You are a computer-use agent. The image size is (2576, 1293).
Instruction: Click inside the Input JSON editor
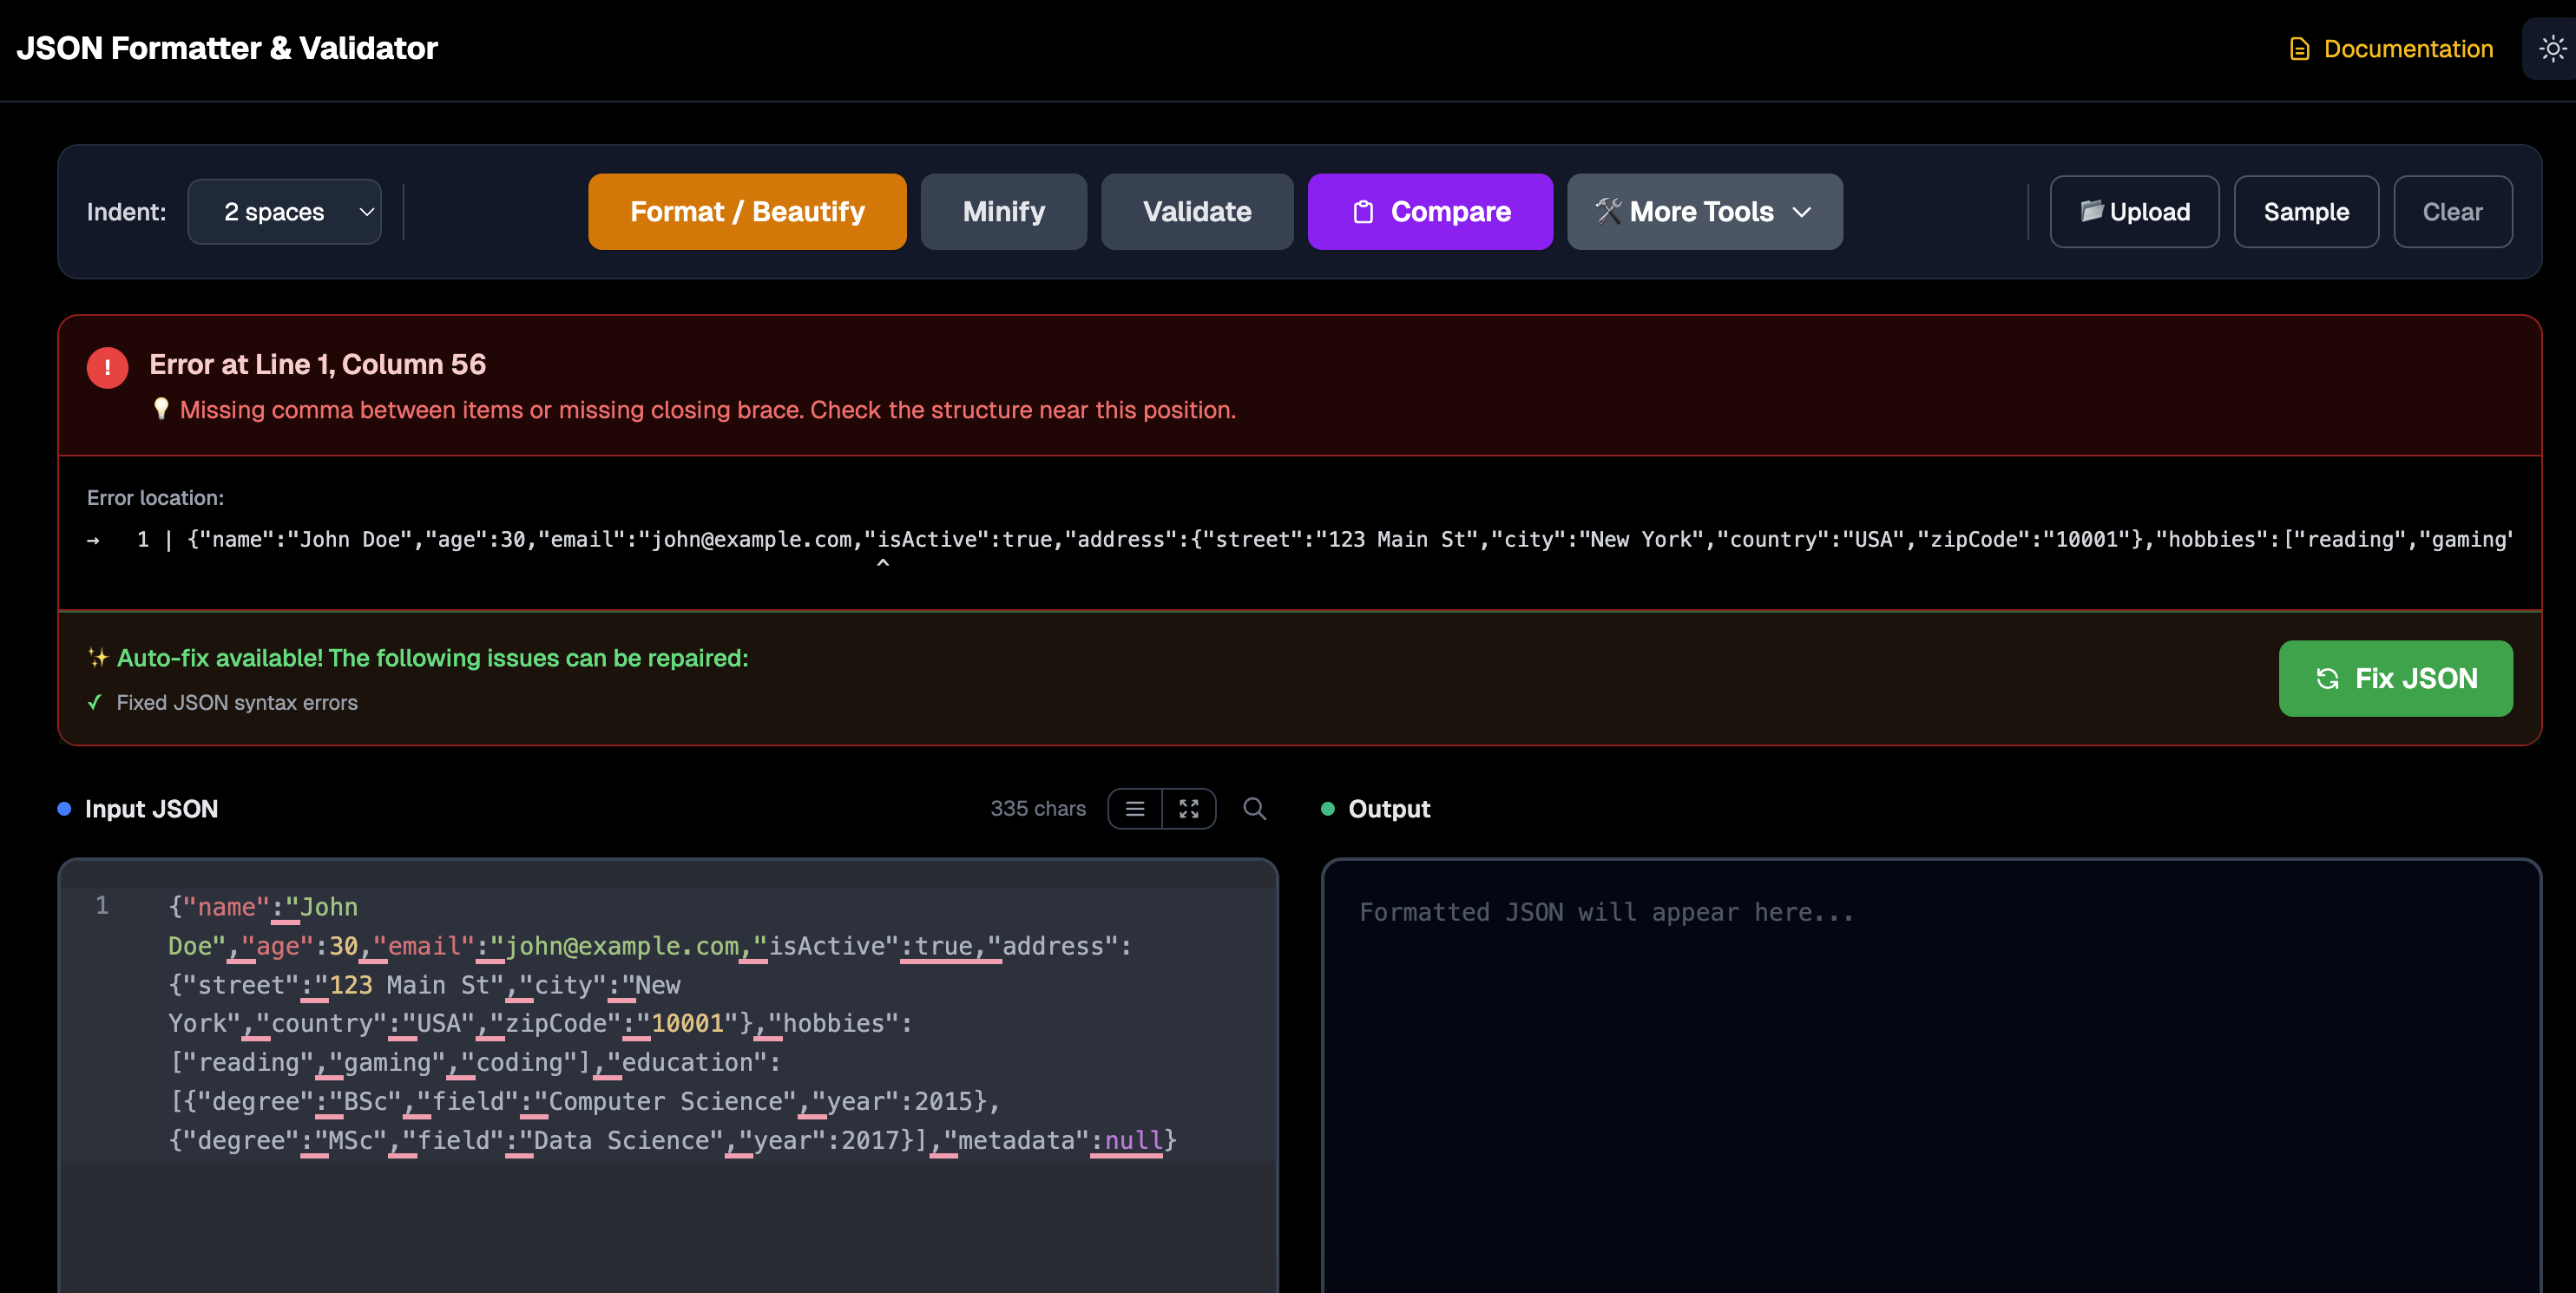[670, 1050]
